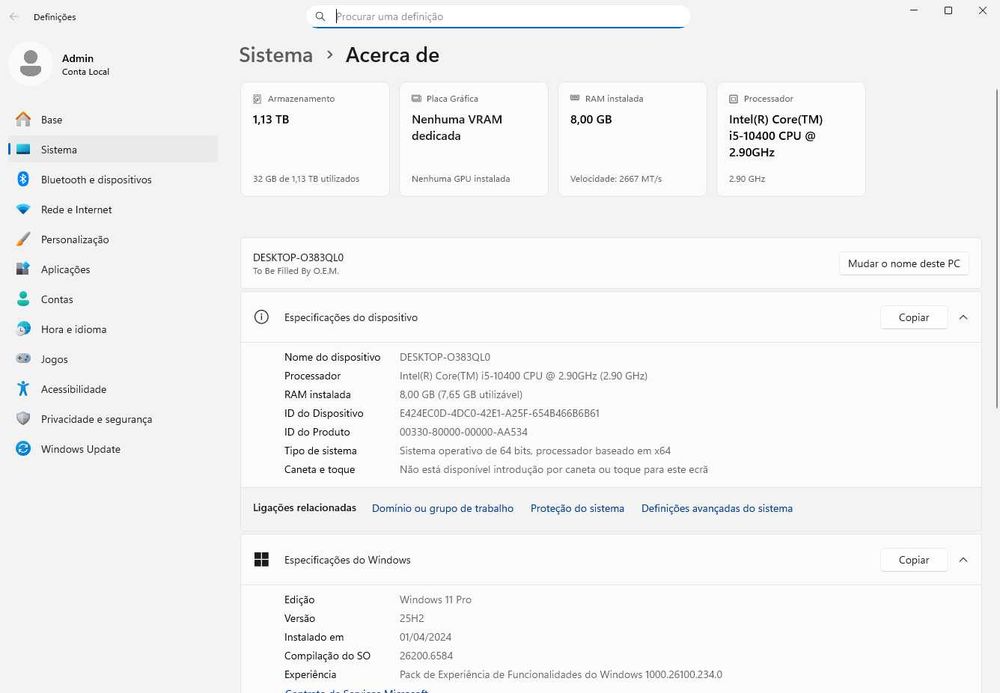Click the 8,00 GB (7,65 GB utilizável) value

(461, 395)
